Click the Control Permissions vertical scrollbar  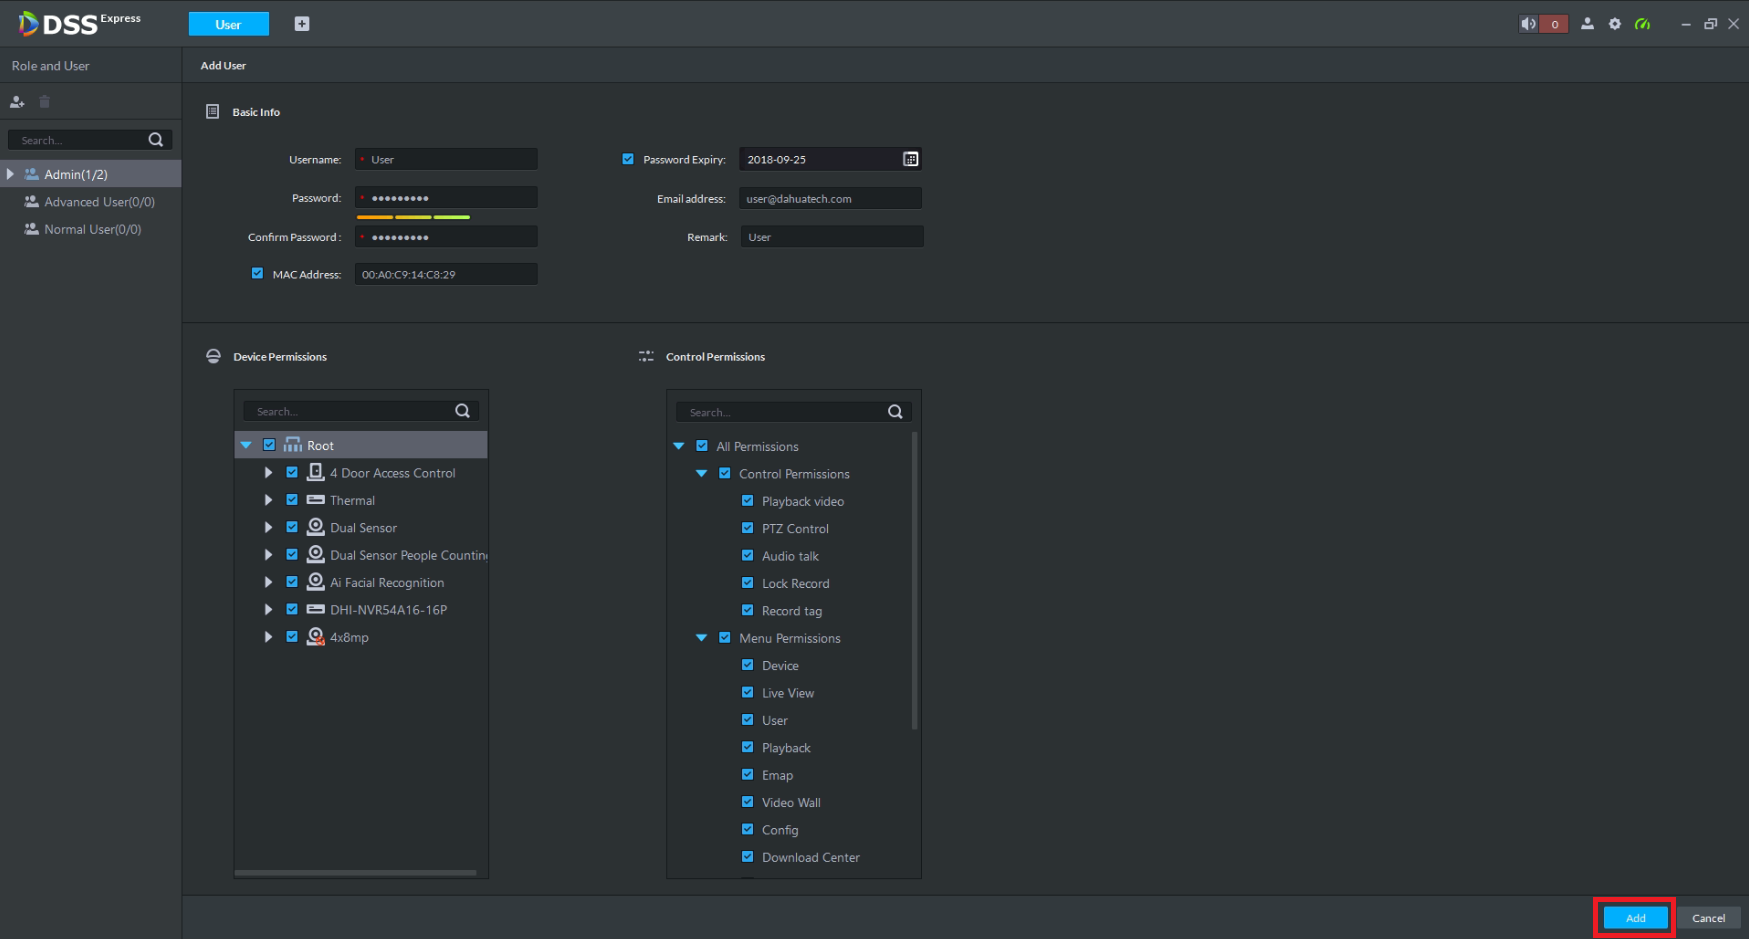pos(914,580)
